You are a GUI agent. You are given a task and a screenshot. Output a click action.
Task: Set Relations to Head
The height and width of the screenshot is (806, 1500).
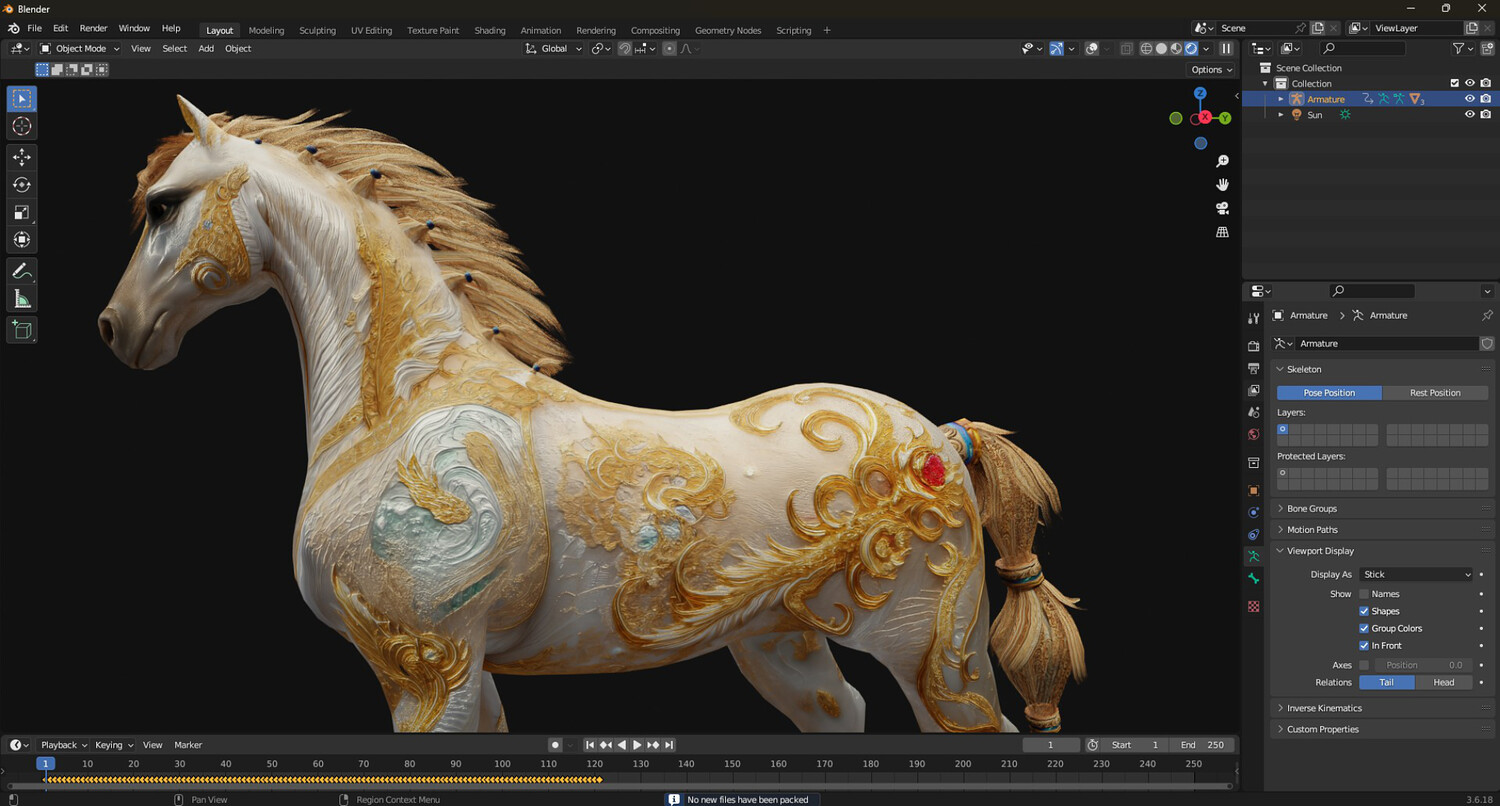pyautogui.click(x=1444, y=682)
